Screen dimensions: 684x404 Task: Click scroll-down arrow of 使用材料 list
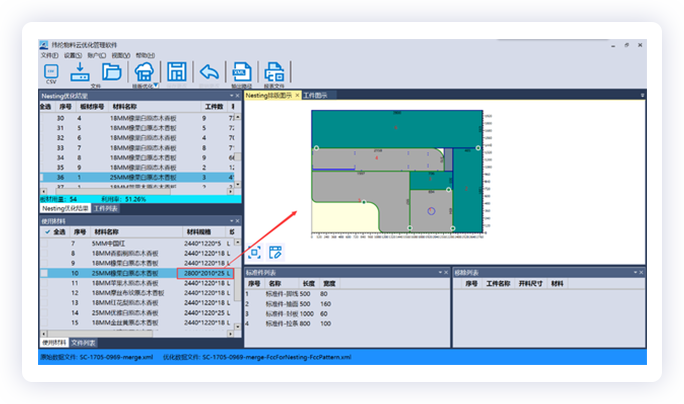pyautogui.click(x=238, y=327)
